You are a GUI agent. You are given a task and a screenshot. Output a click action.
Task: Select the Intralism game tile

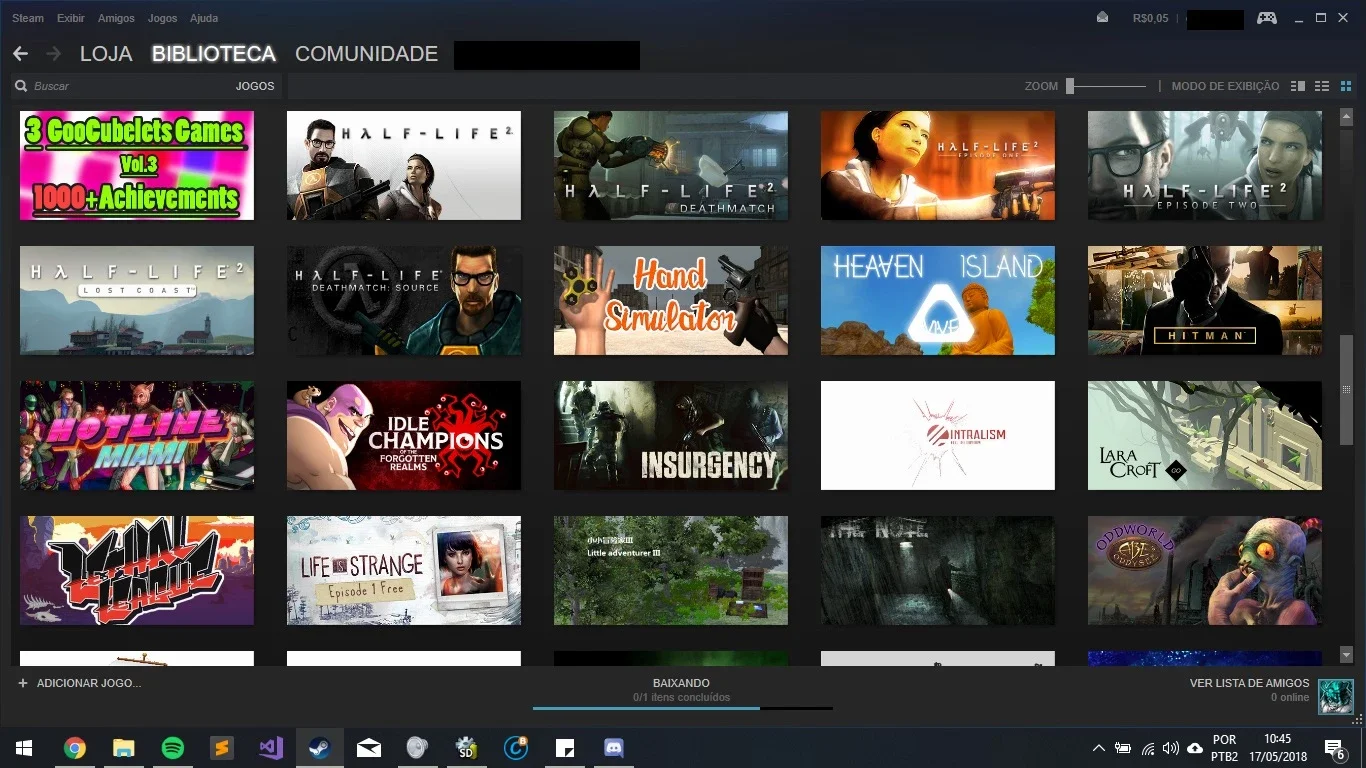(x=938, y=435)
